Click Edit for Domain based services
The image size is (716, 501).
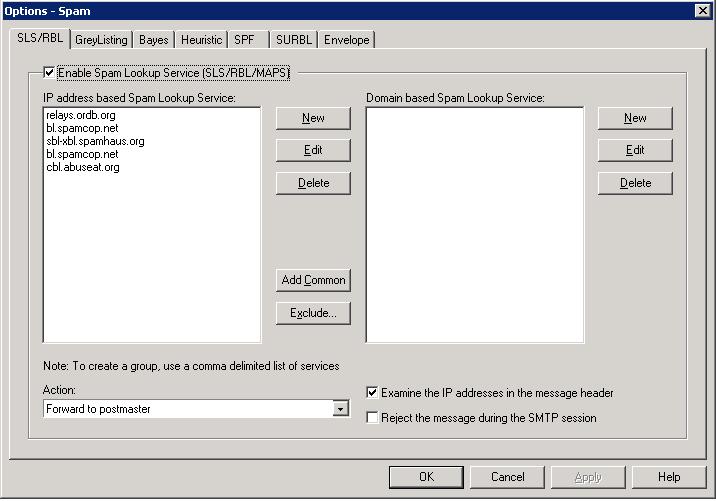pos(635,150)
